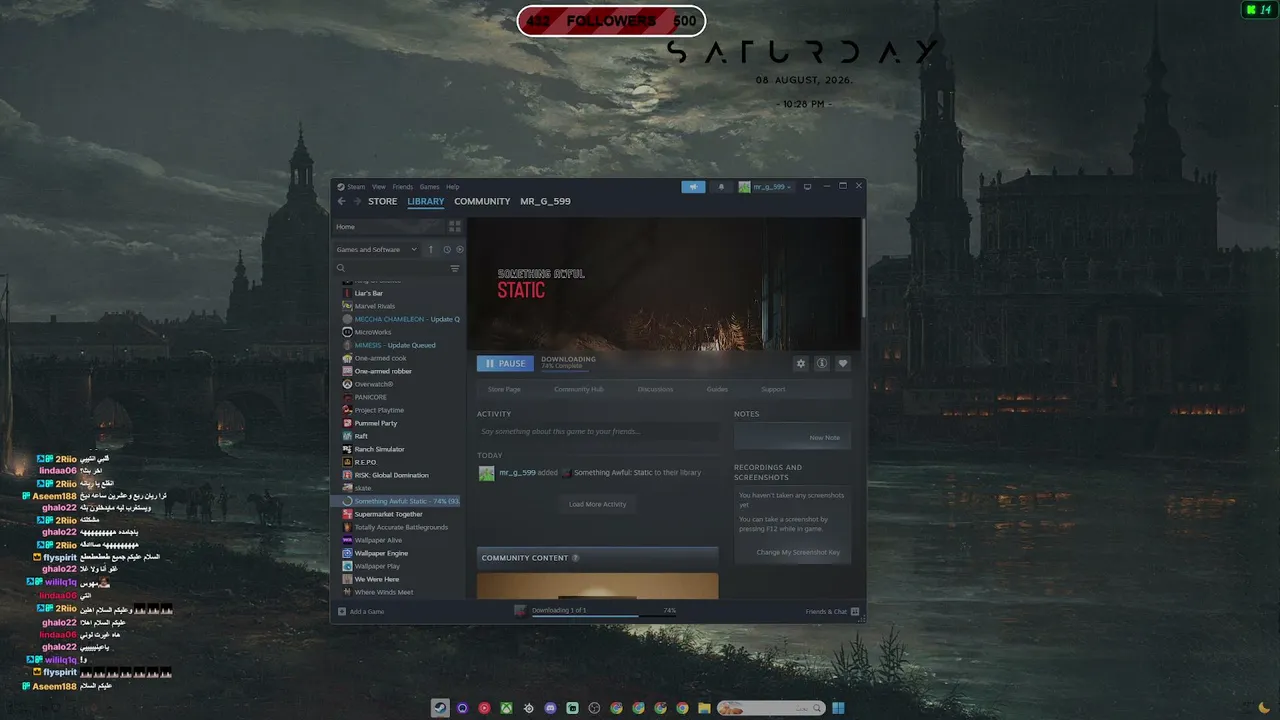Viewport: 1280px width, 720px height.
Task: Open the library advanced filter icon
Action: point(455,268)
